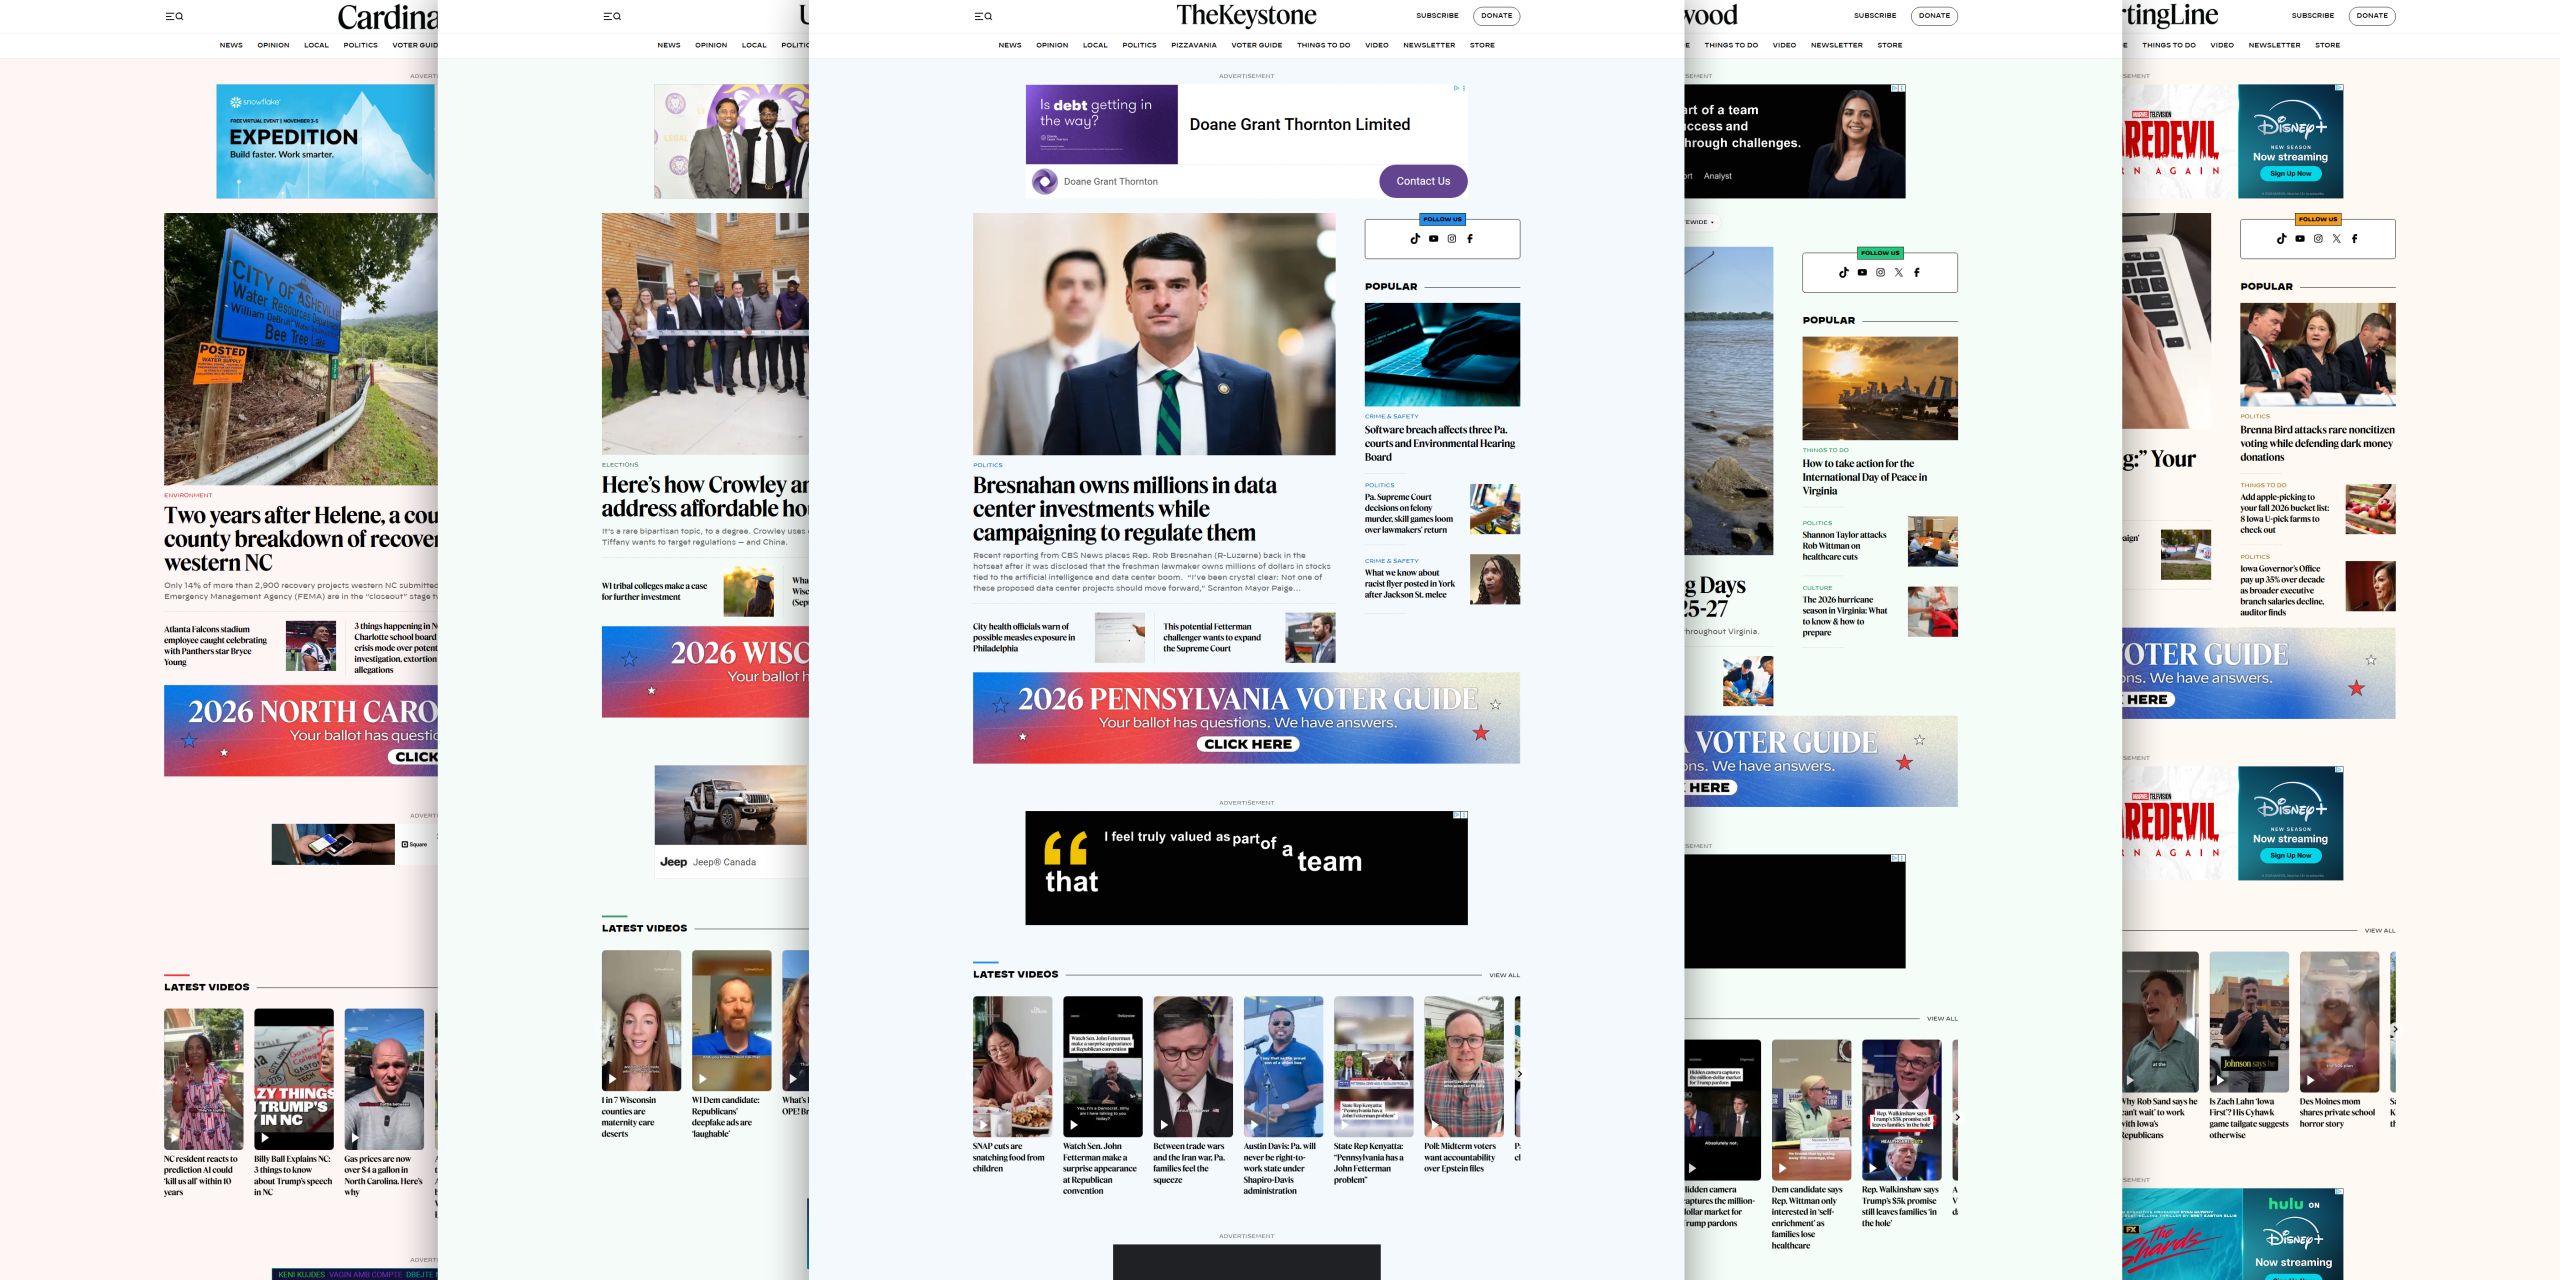Click the YouTube icon in the Starting Line Follow Us box
2560x1280 pixels.
(2300, 239)
